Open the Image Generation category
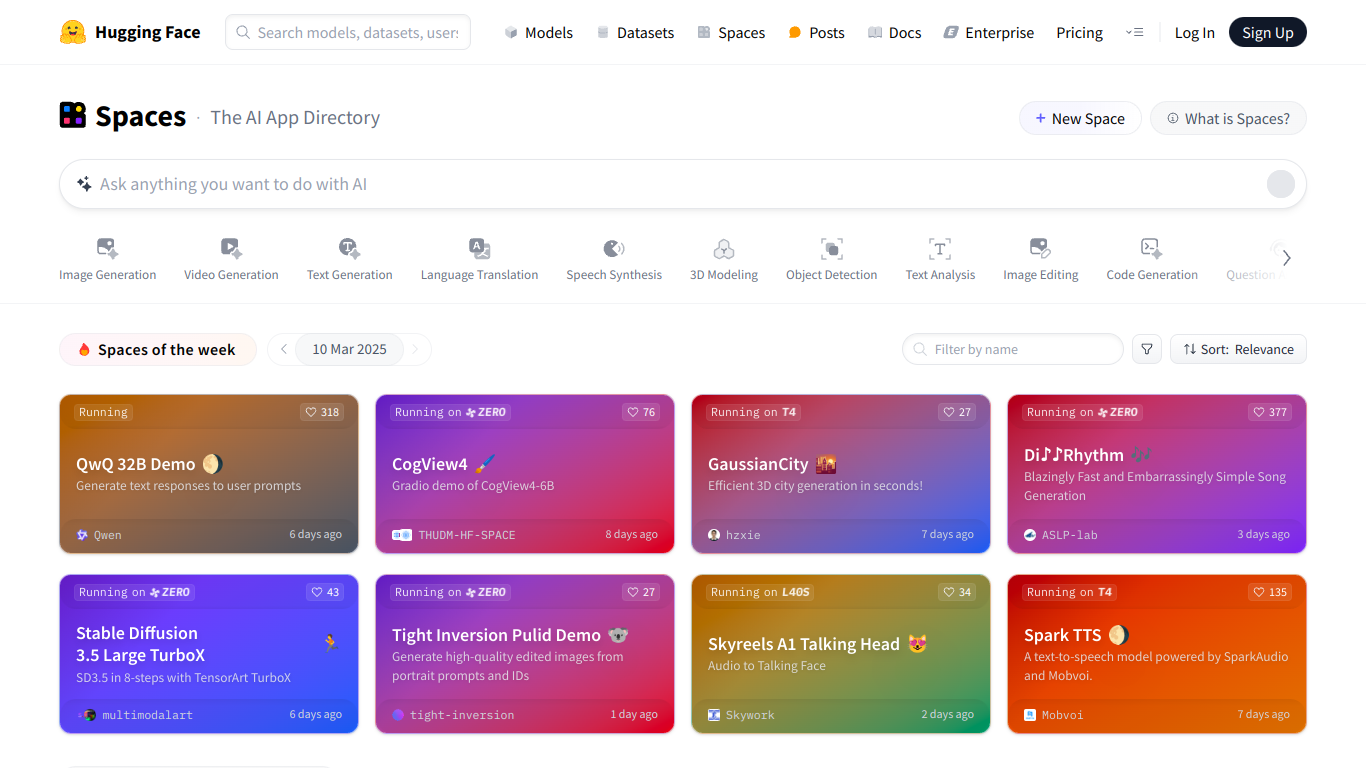1366x768 pixels. tap(107, 259)
